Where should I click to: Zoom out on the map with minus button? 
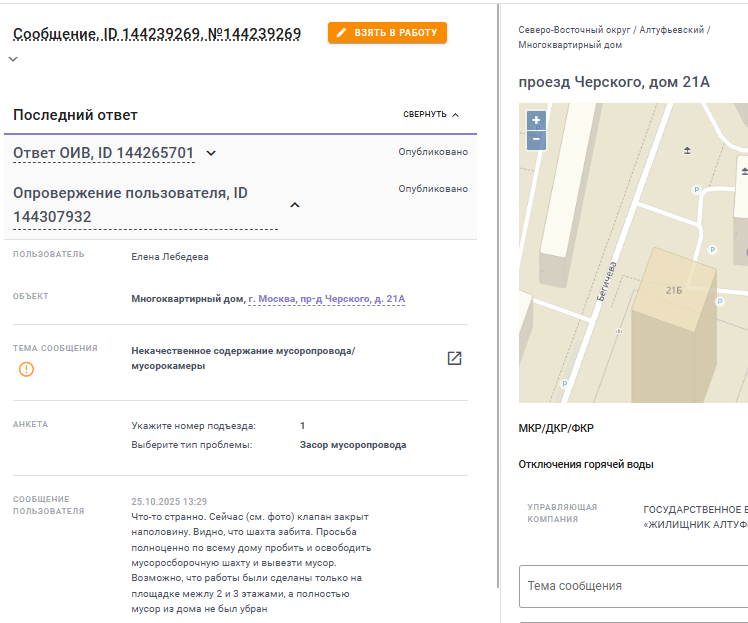pos(536,140)
